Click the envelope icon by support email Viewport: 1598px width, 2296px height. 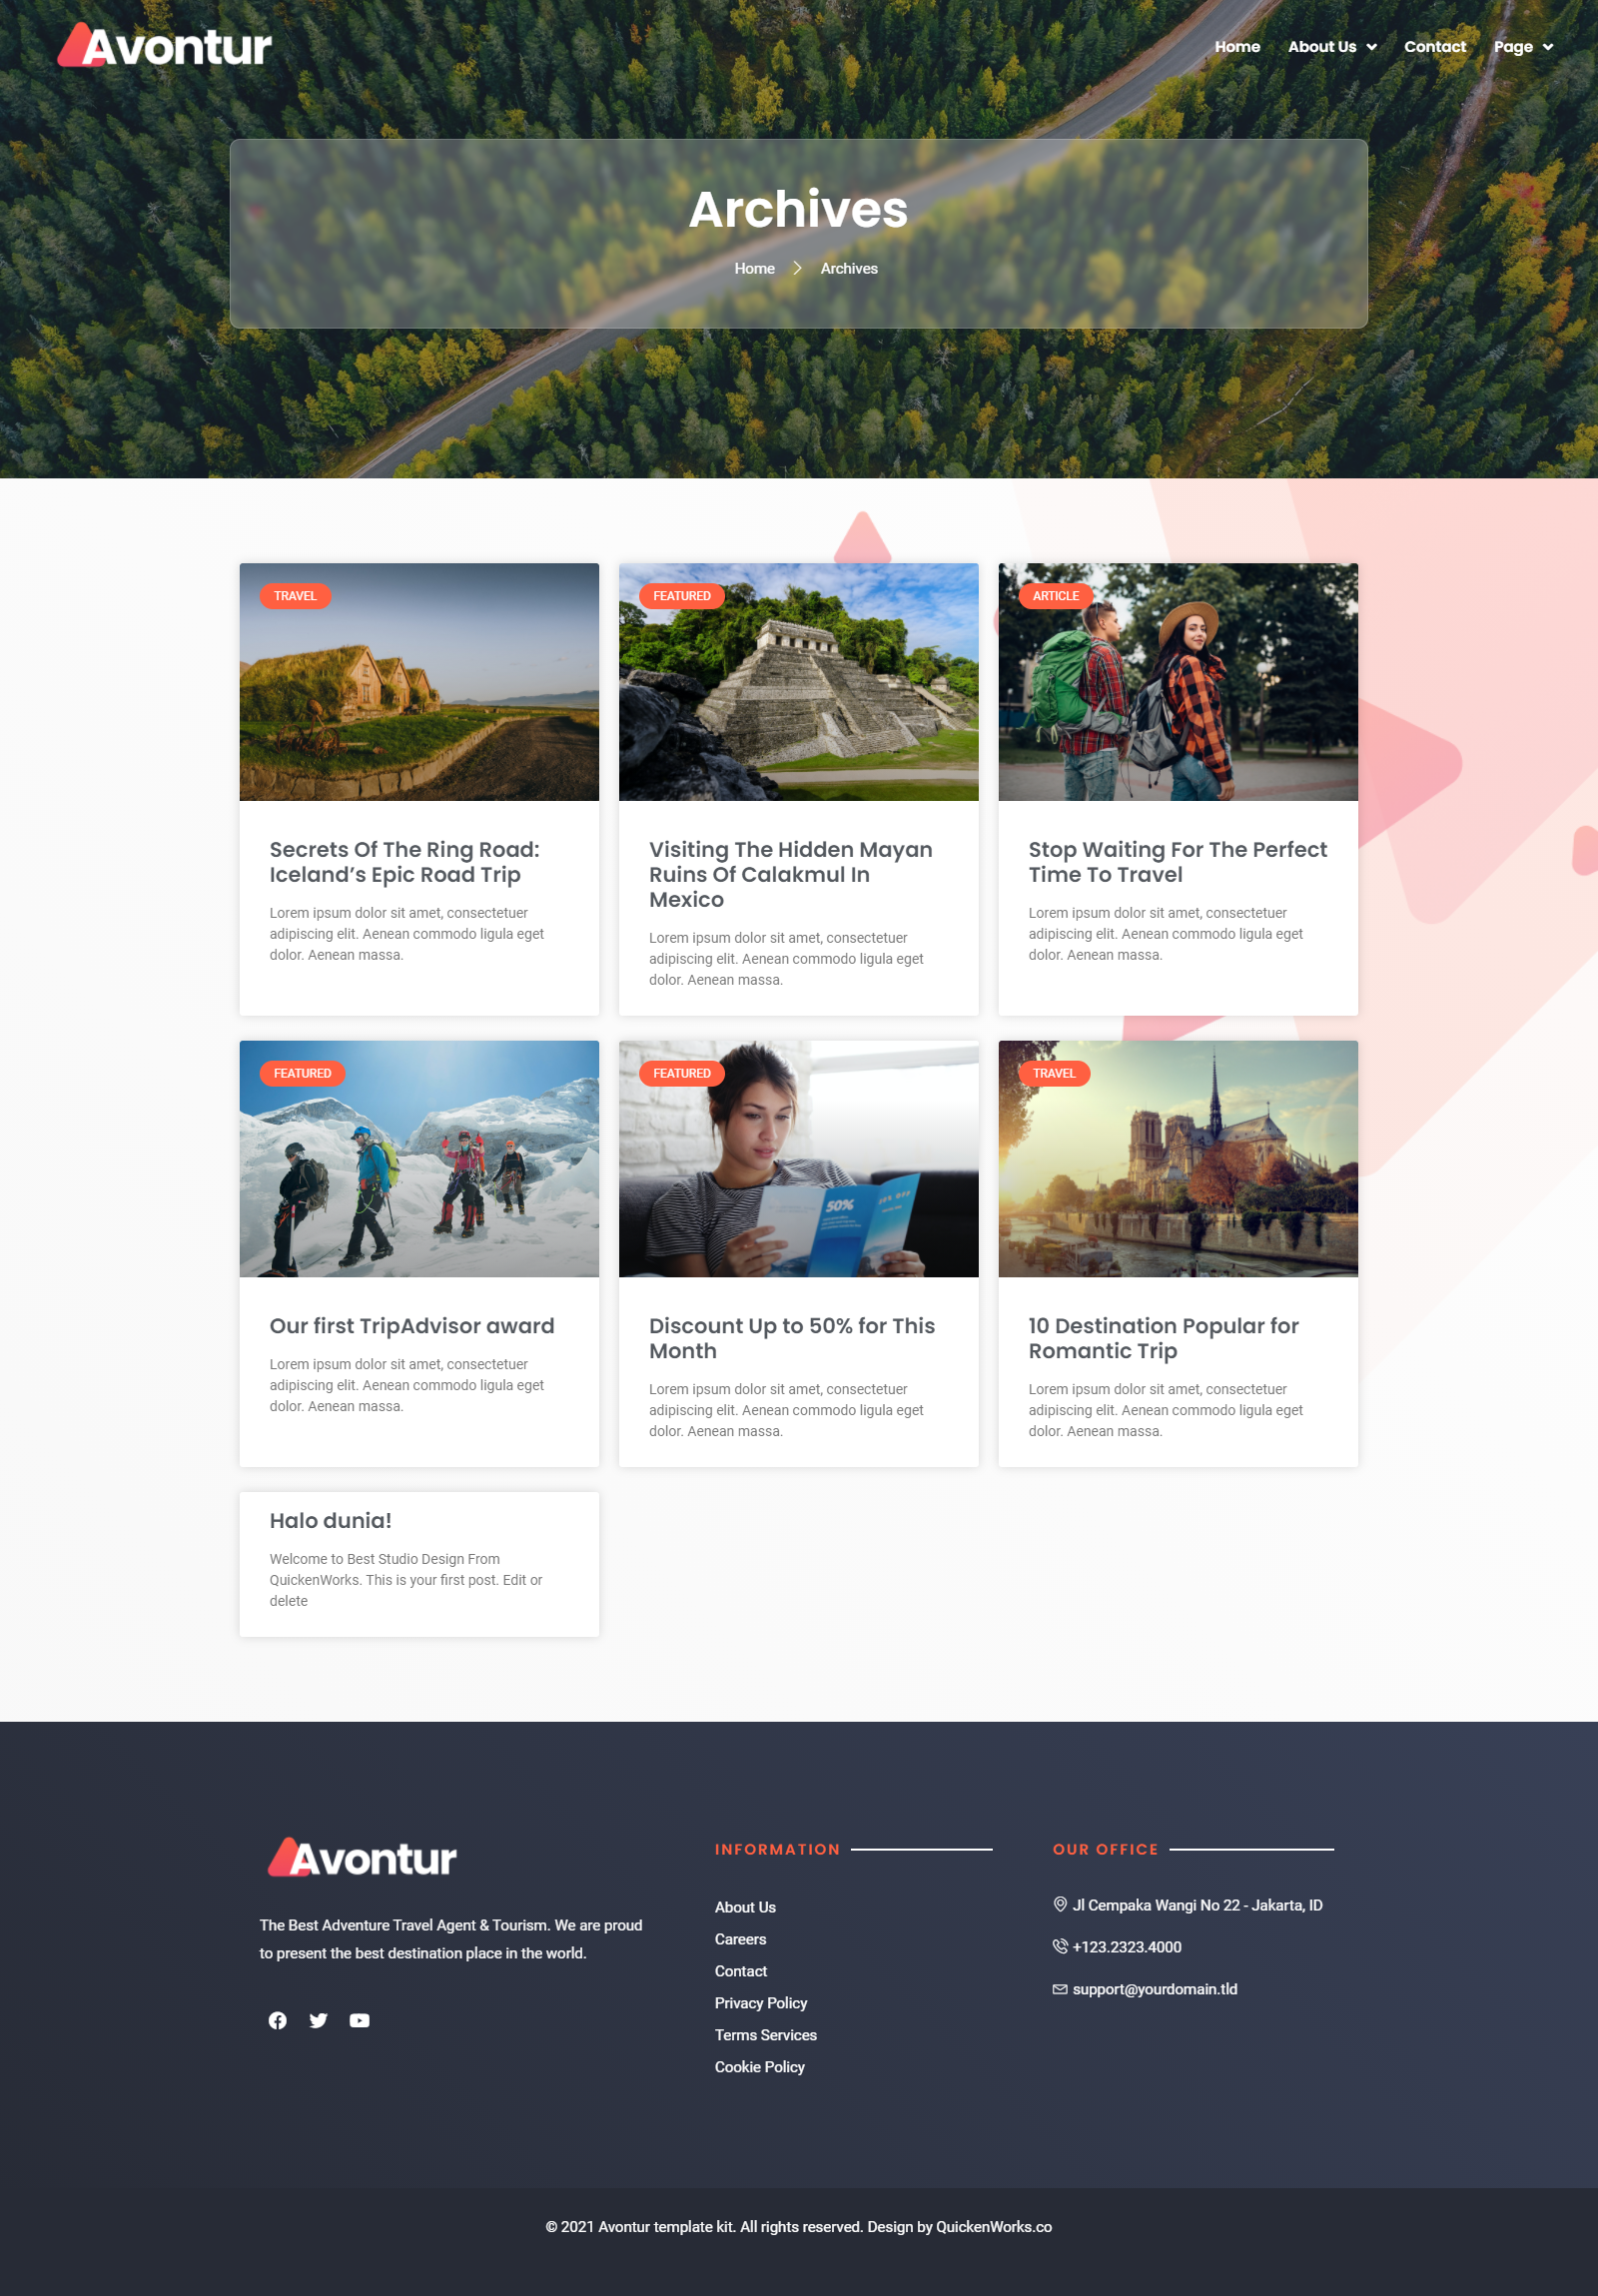(x=1060, y=1989)
